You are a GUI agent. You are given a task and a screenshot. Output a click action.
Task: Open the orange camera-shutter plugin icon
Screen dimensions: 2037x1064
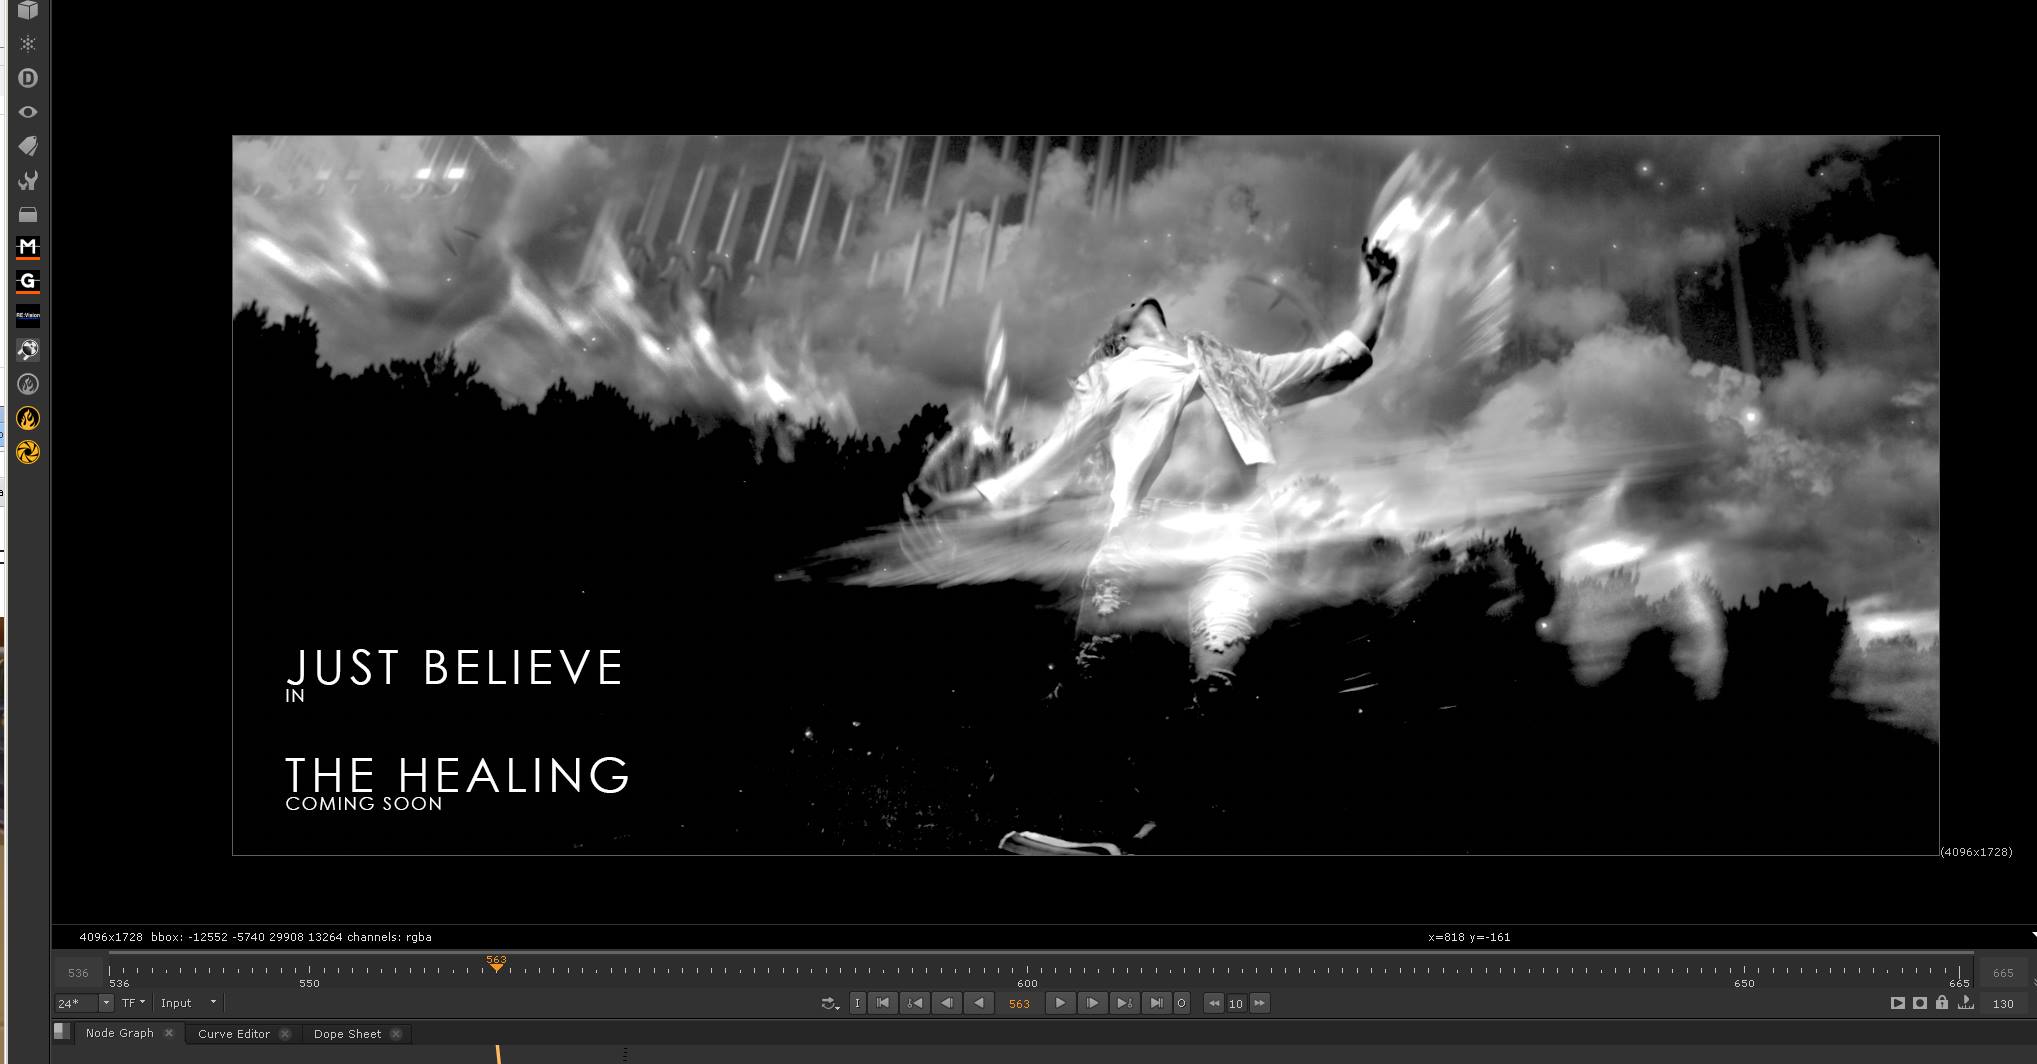pyautogui.click(x=28, y=453)
